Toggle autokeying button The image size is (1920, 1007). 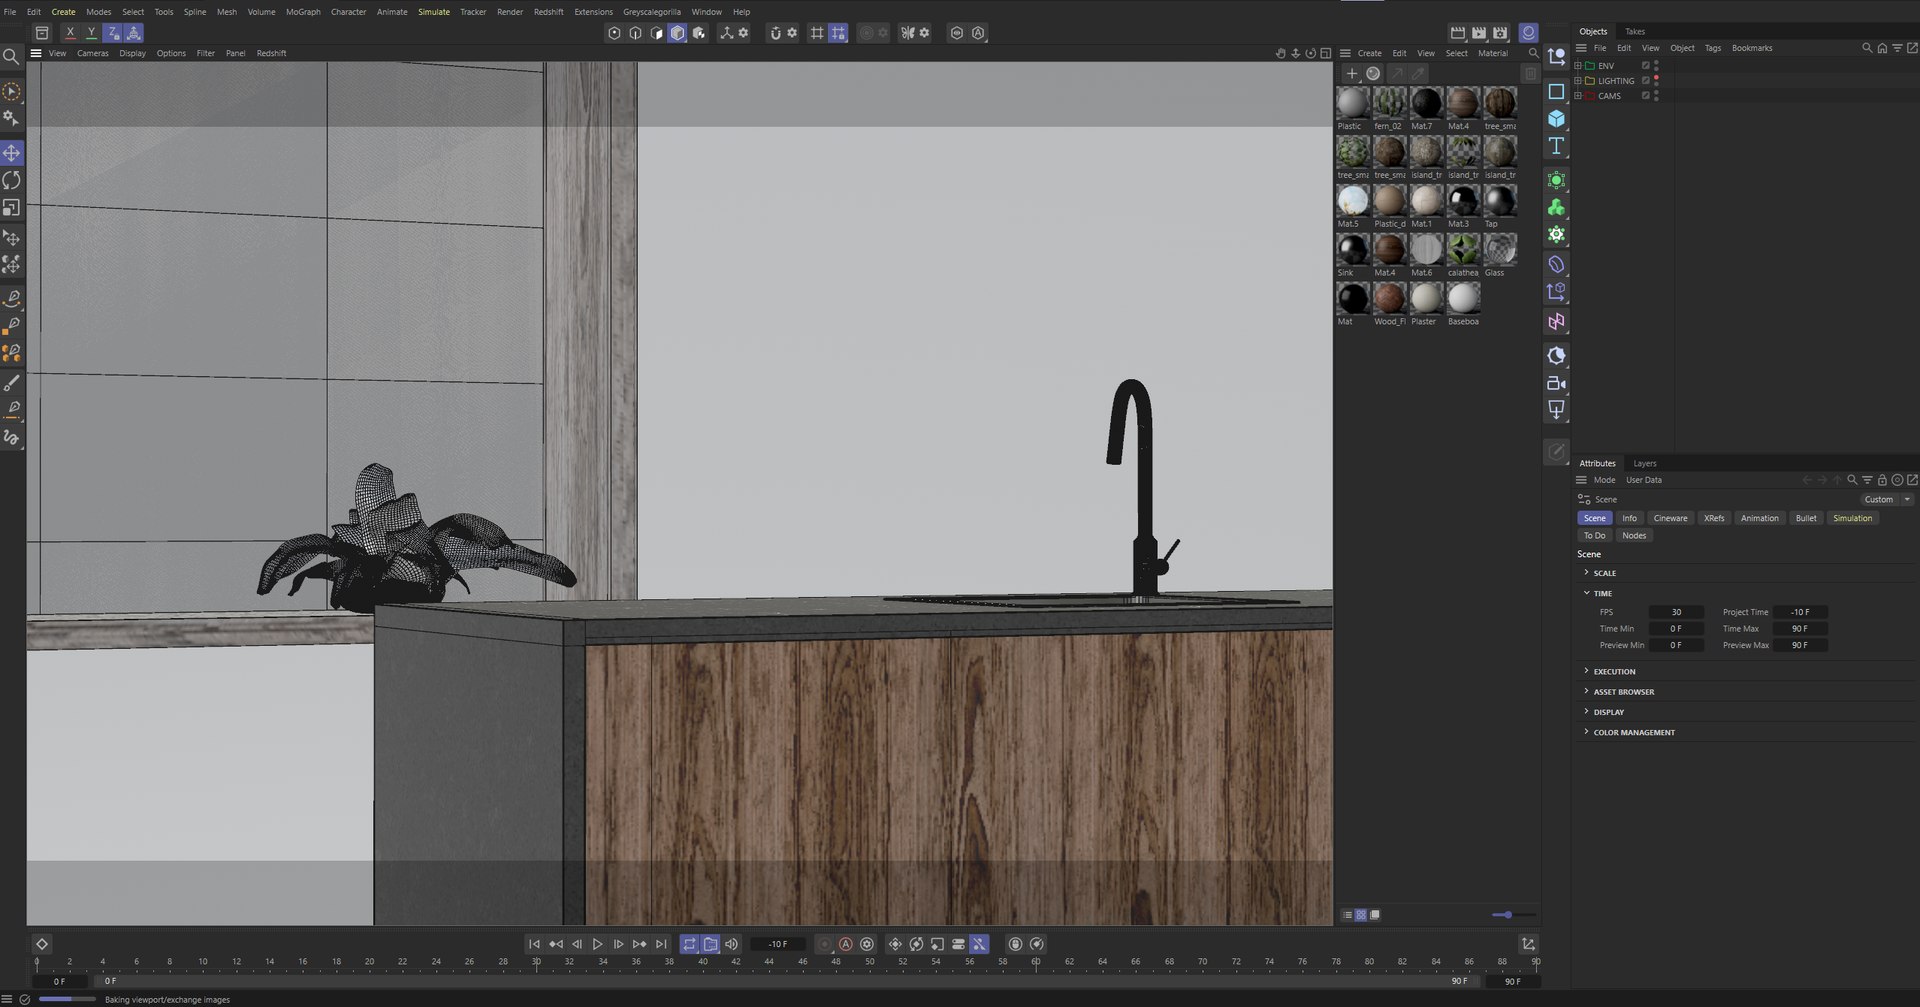846,944
